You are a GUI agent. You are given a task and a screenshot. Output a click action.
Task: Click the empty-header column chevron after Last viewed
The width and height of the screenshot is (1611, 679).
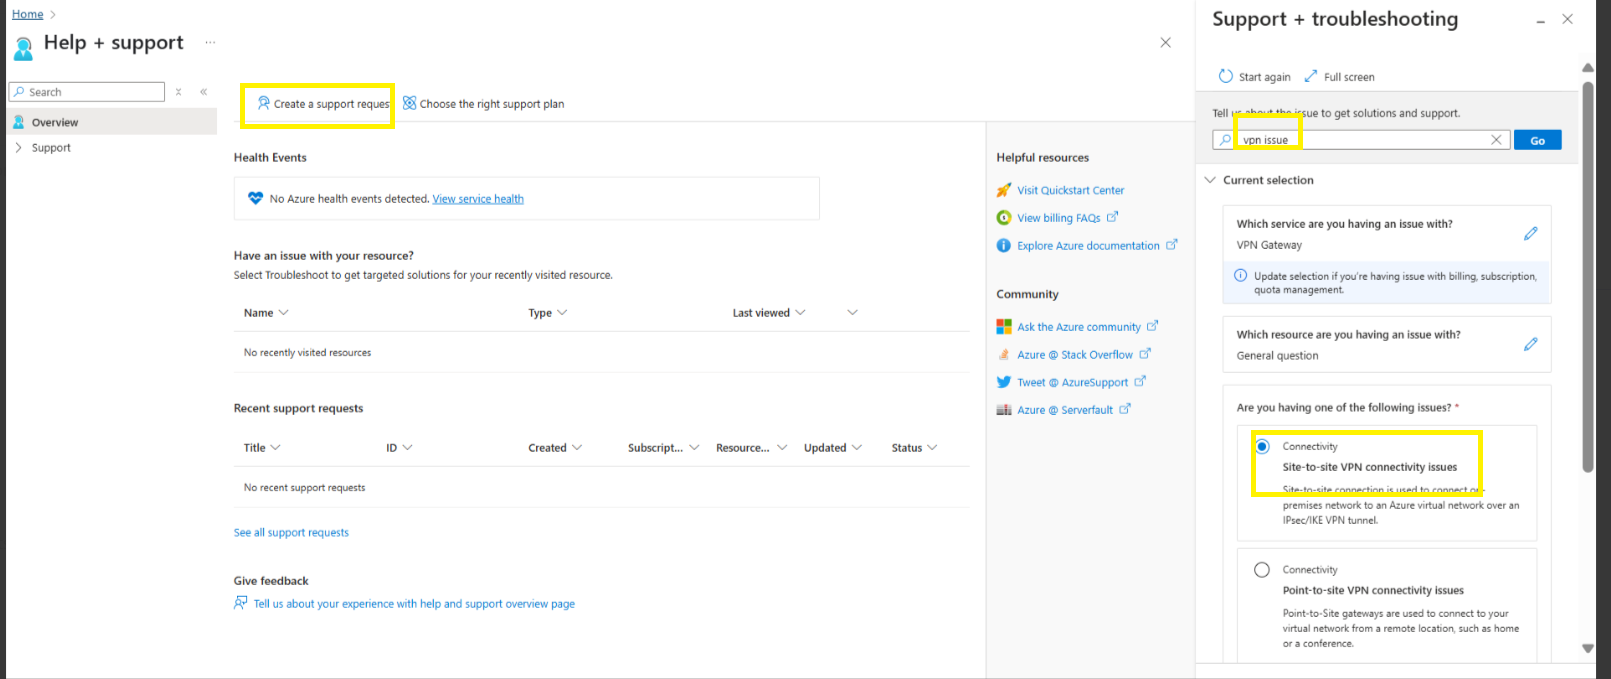(852, 313)
